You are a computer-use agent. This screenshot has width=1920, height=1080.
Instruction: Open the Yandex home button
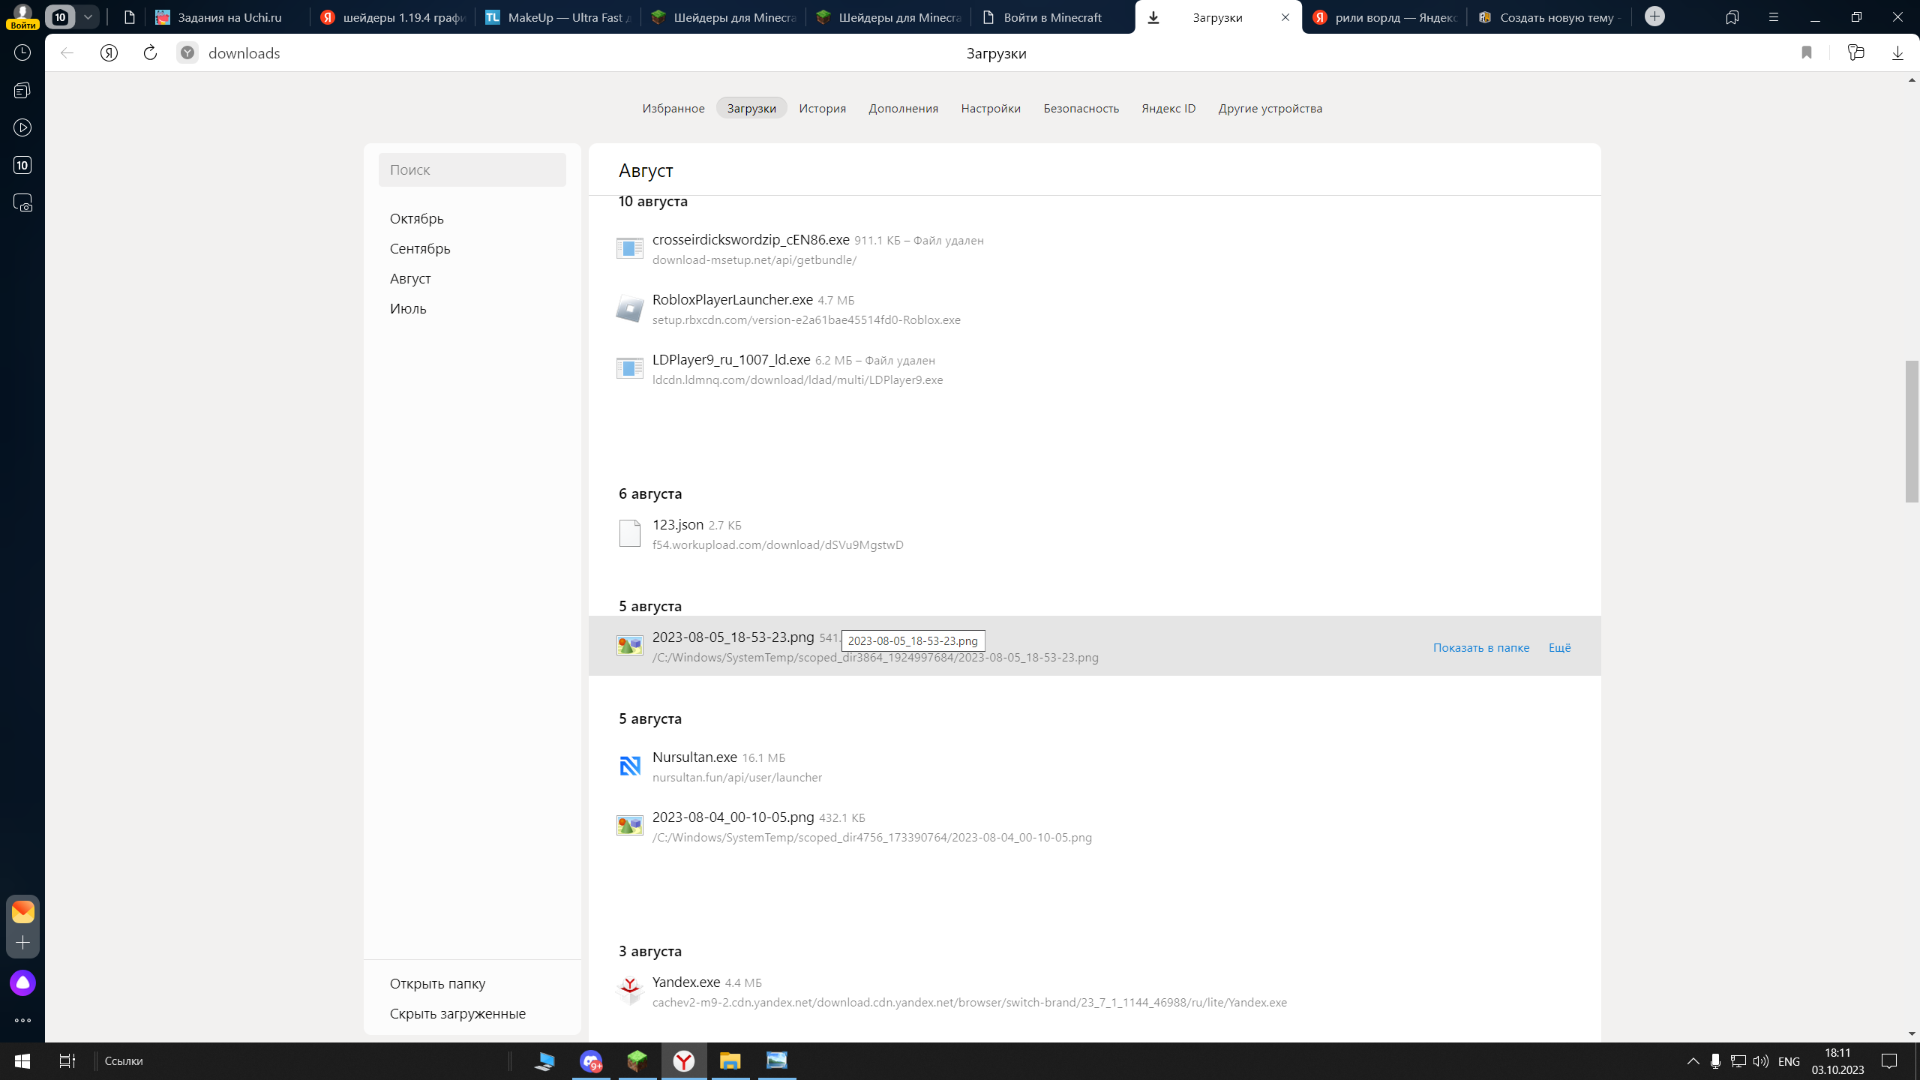(109, 53)
